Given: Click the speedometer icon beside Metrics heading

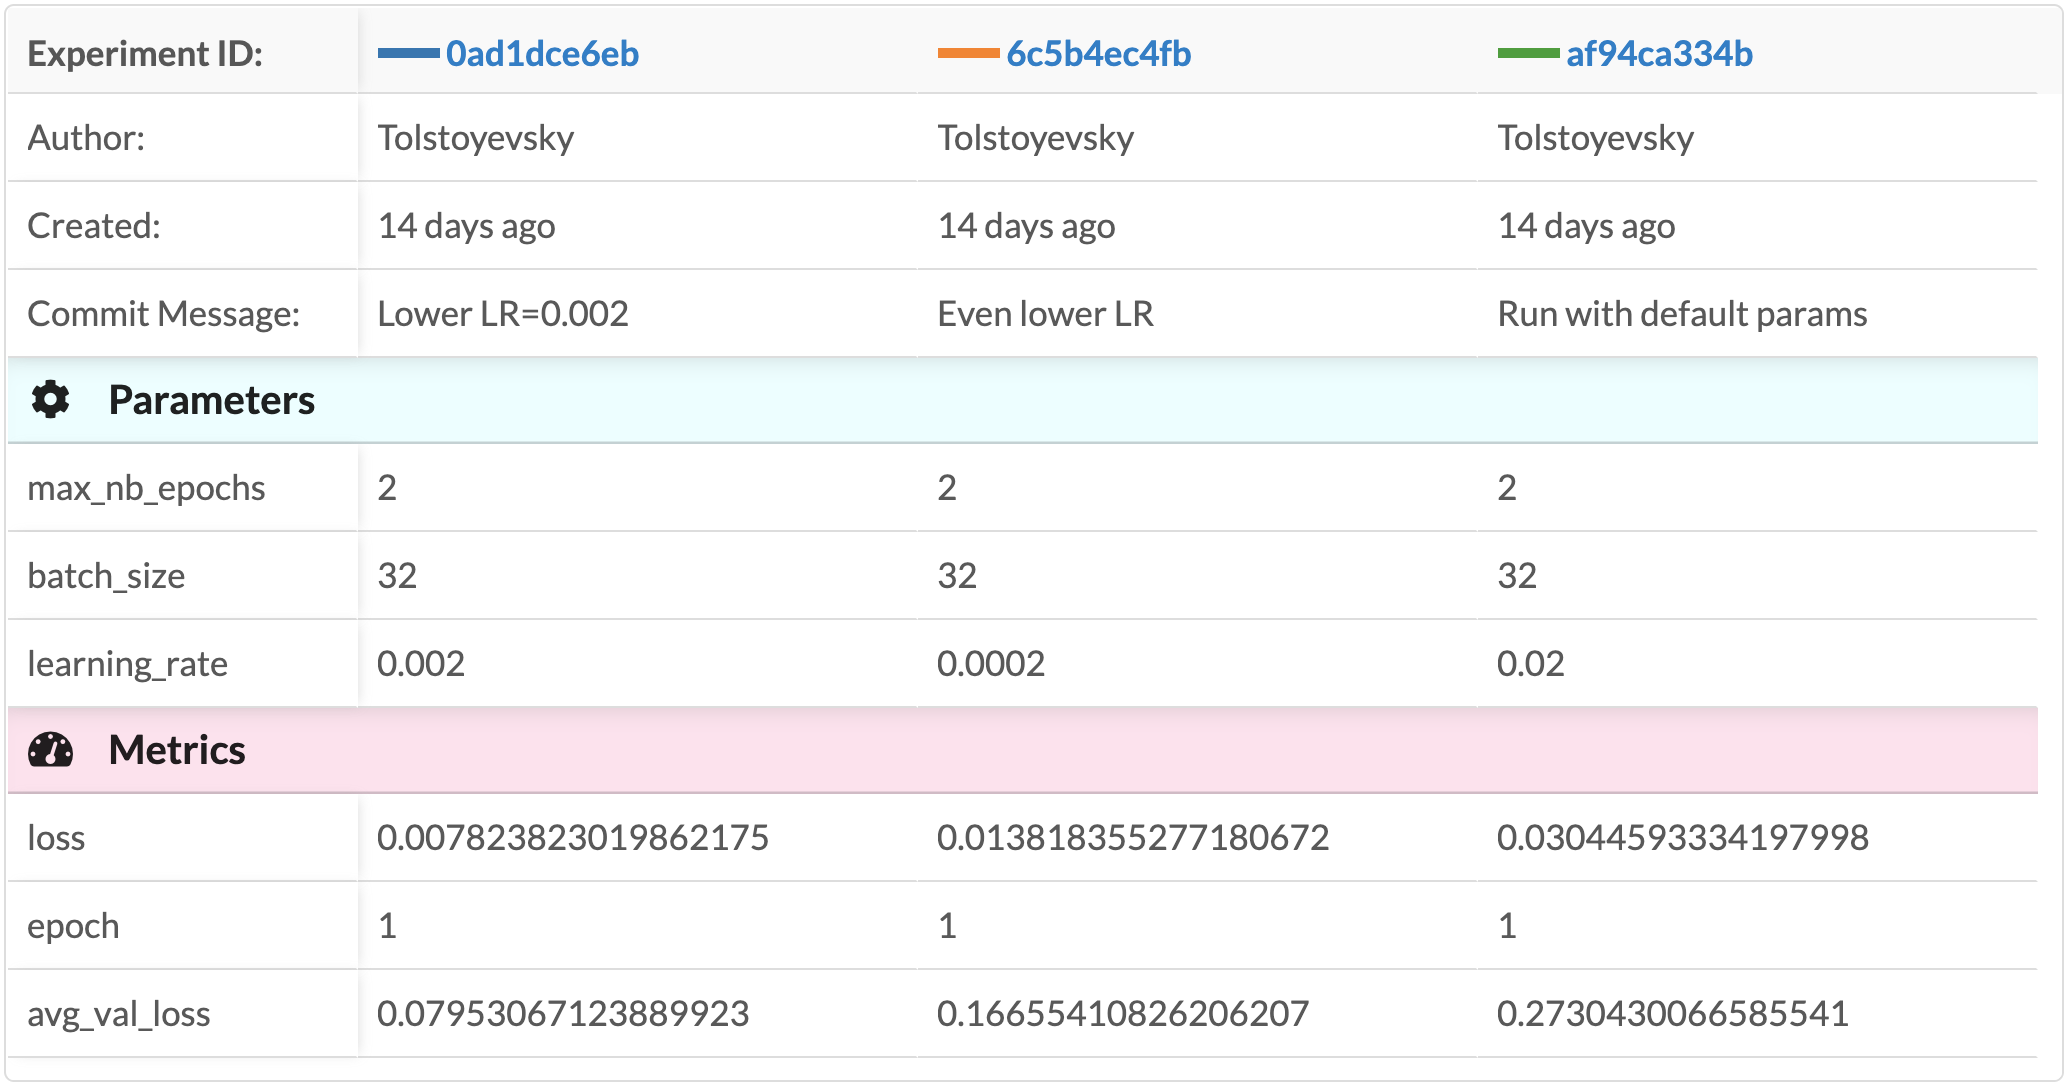Looking at the screenshot, I should [x=52, y=749].
